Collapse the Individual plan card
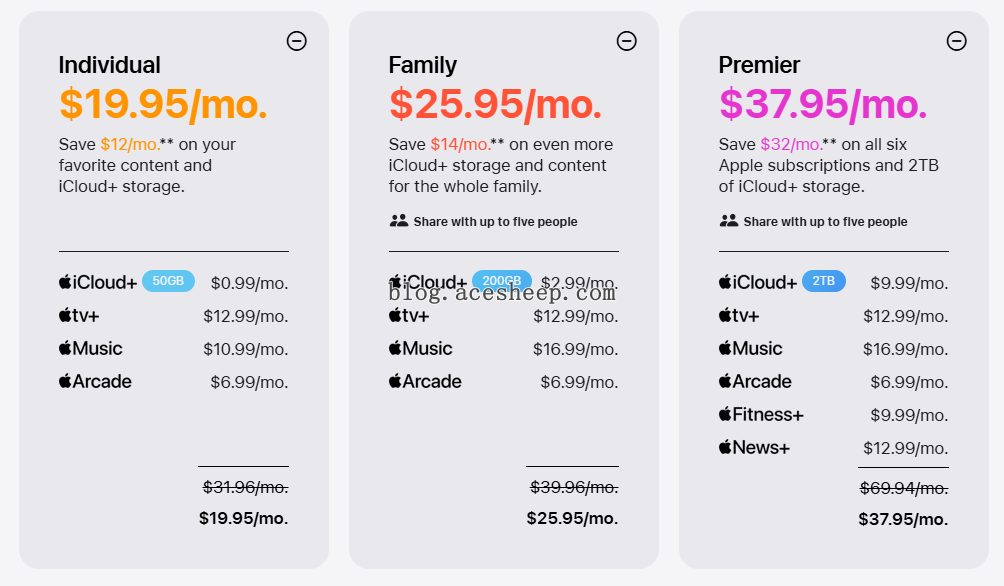Viewport: 1004px width, 586px height. (296, 41)
